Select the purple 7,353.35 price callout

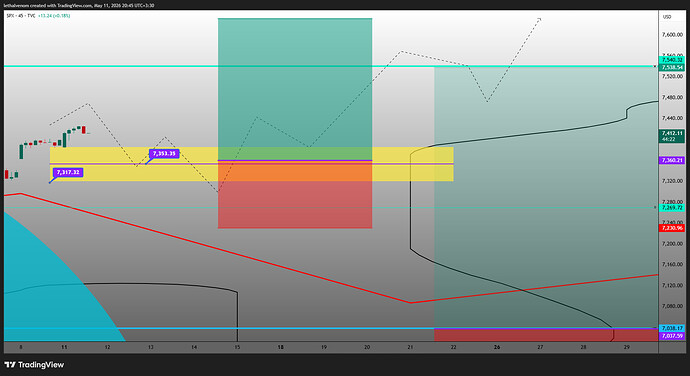(164, 154)
